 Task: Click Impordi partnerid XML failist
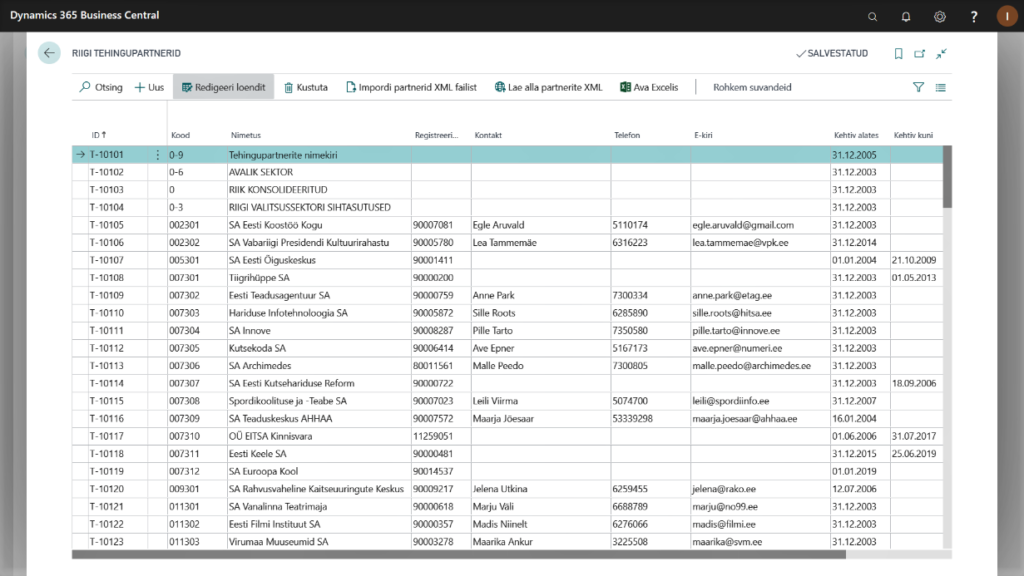[413, 87]
